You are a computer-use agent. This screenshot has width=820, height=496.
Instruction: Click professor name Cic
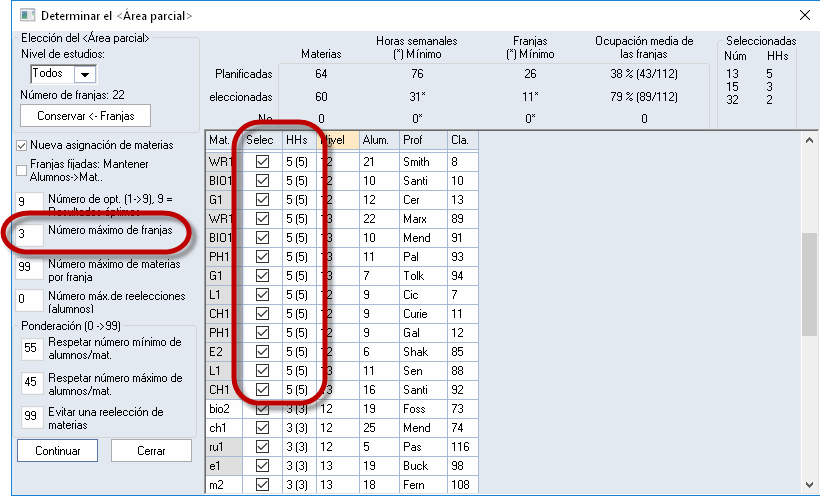click(411, 295)
